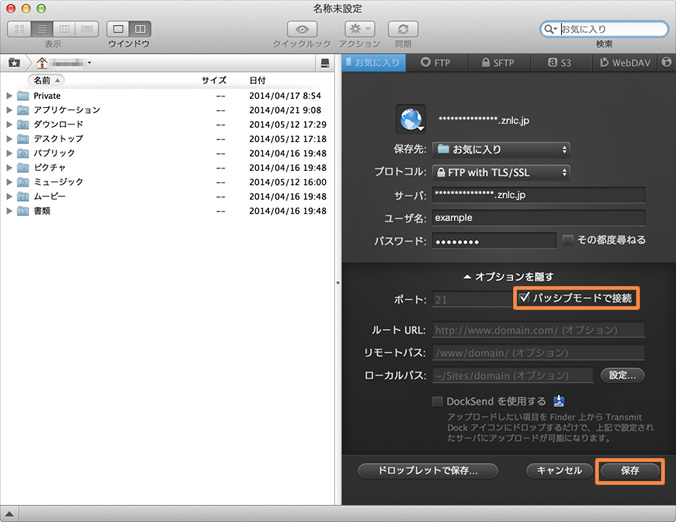Viewport: 676px width, 522px height.
Task: Collapse options via オプションを隠す
Action: tap(508, 277)
